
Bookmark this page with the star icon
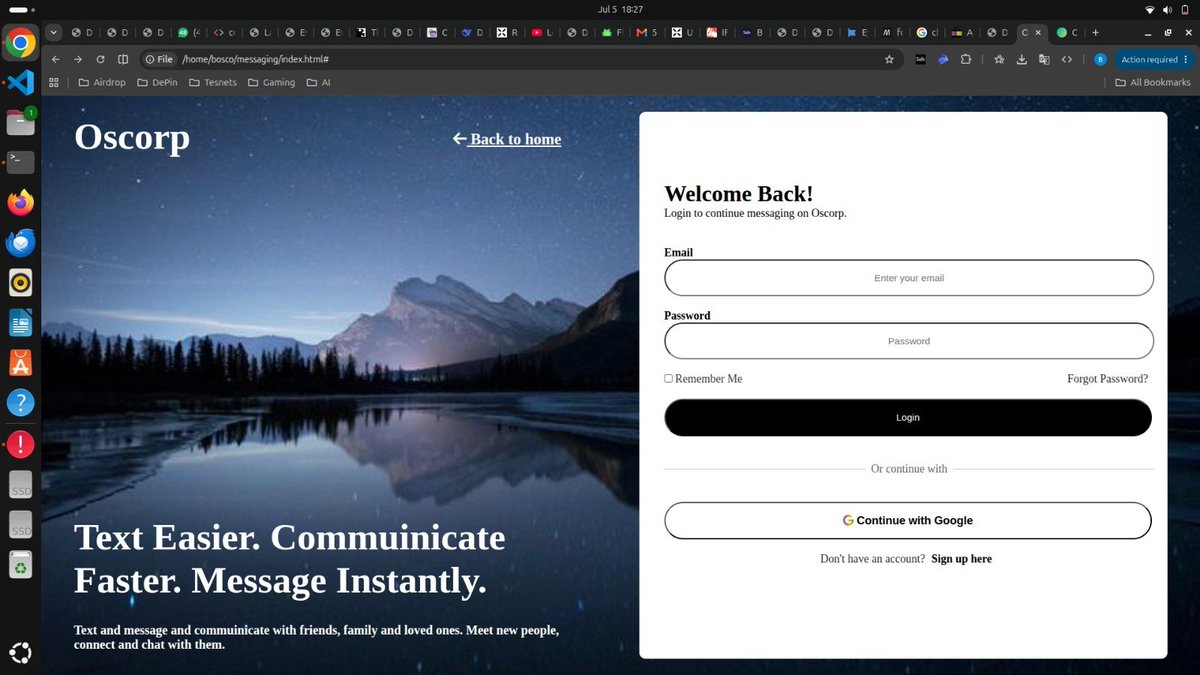[x=889, y=59]
